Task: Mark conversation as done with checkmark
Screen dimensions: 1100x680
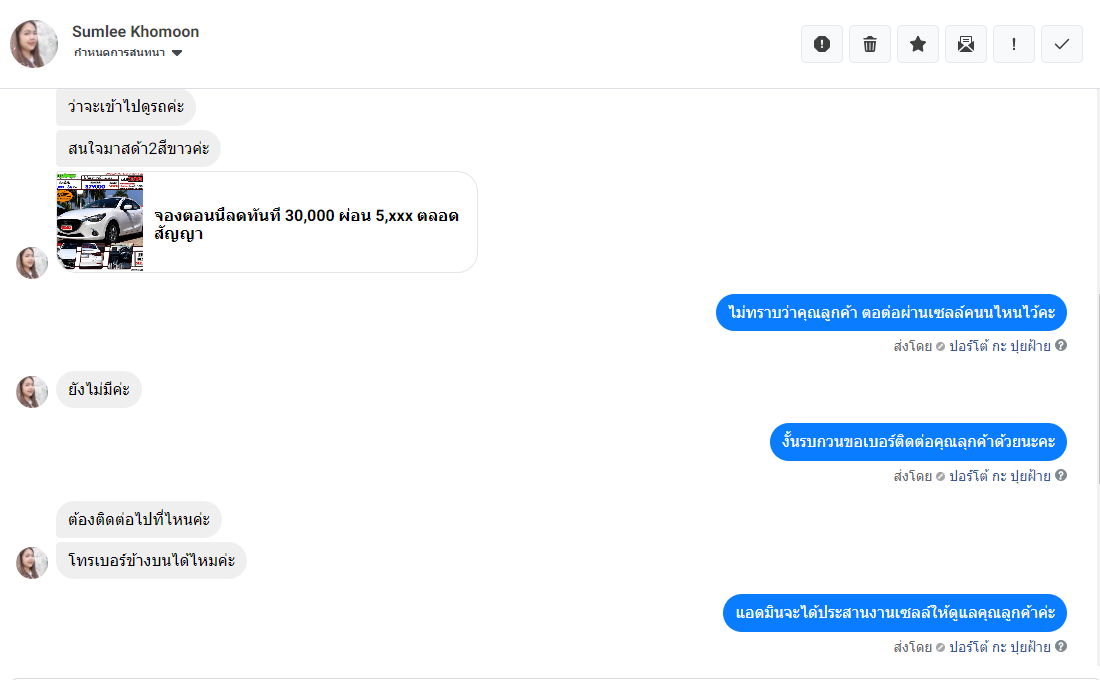Action: click(1062, 44)
